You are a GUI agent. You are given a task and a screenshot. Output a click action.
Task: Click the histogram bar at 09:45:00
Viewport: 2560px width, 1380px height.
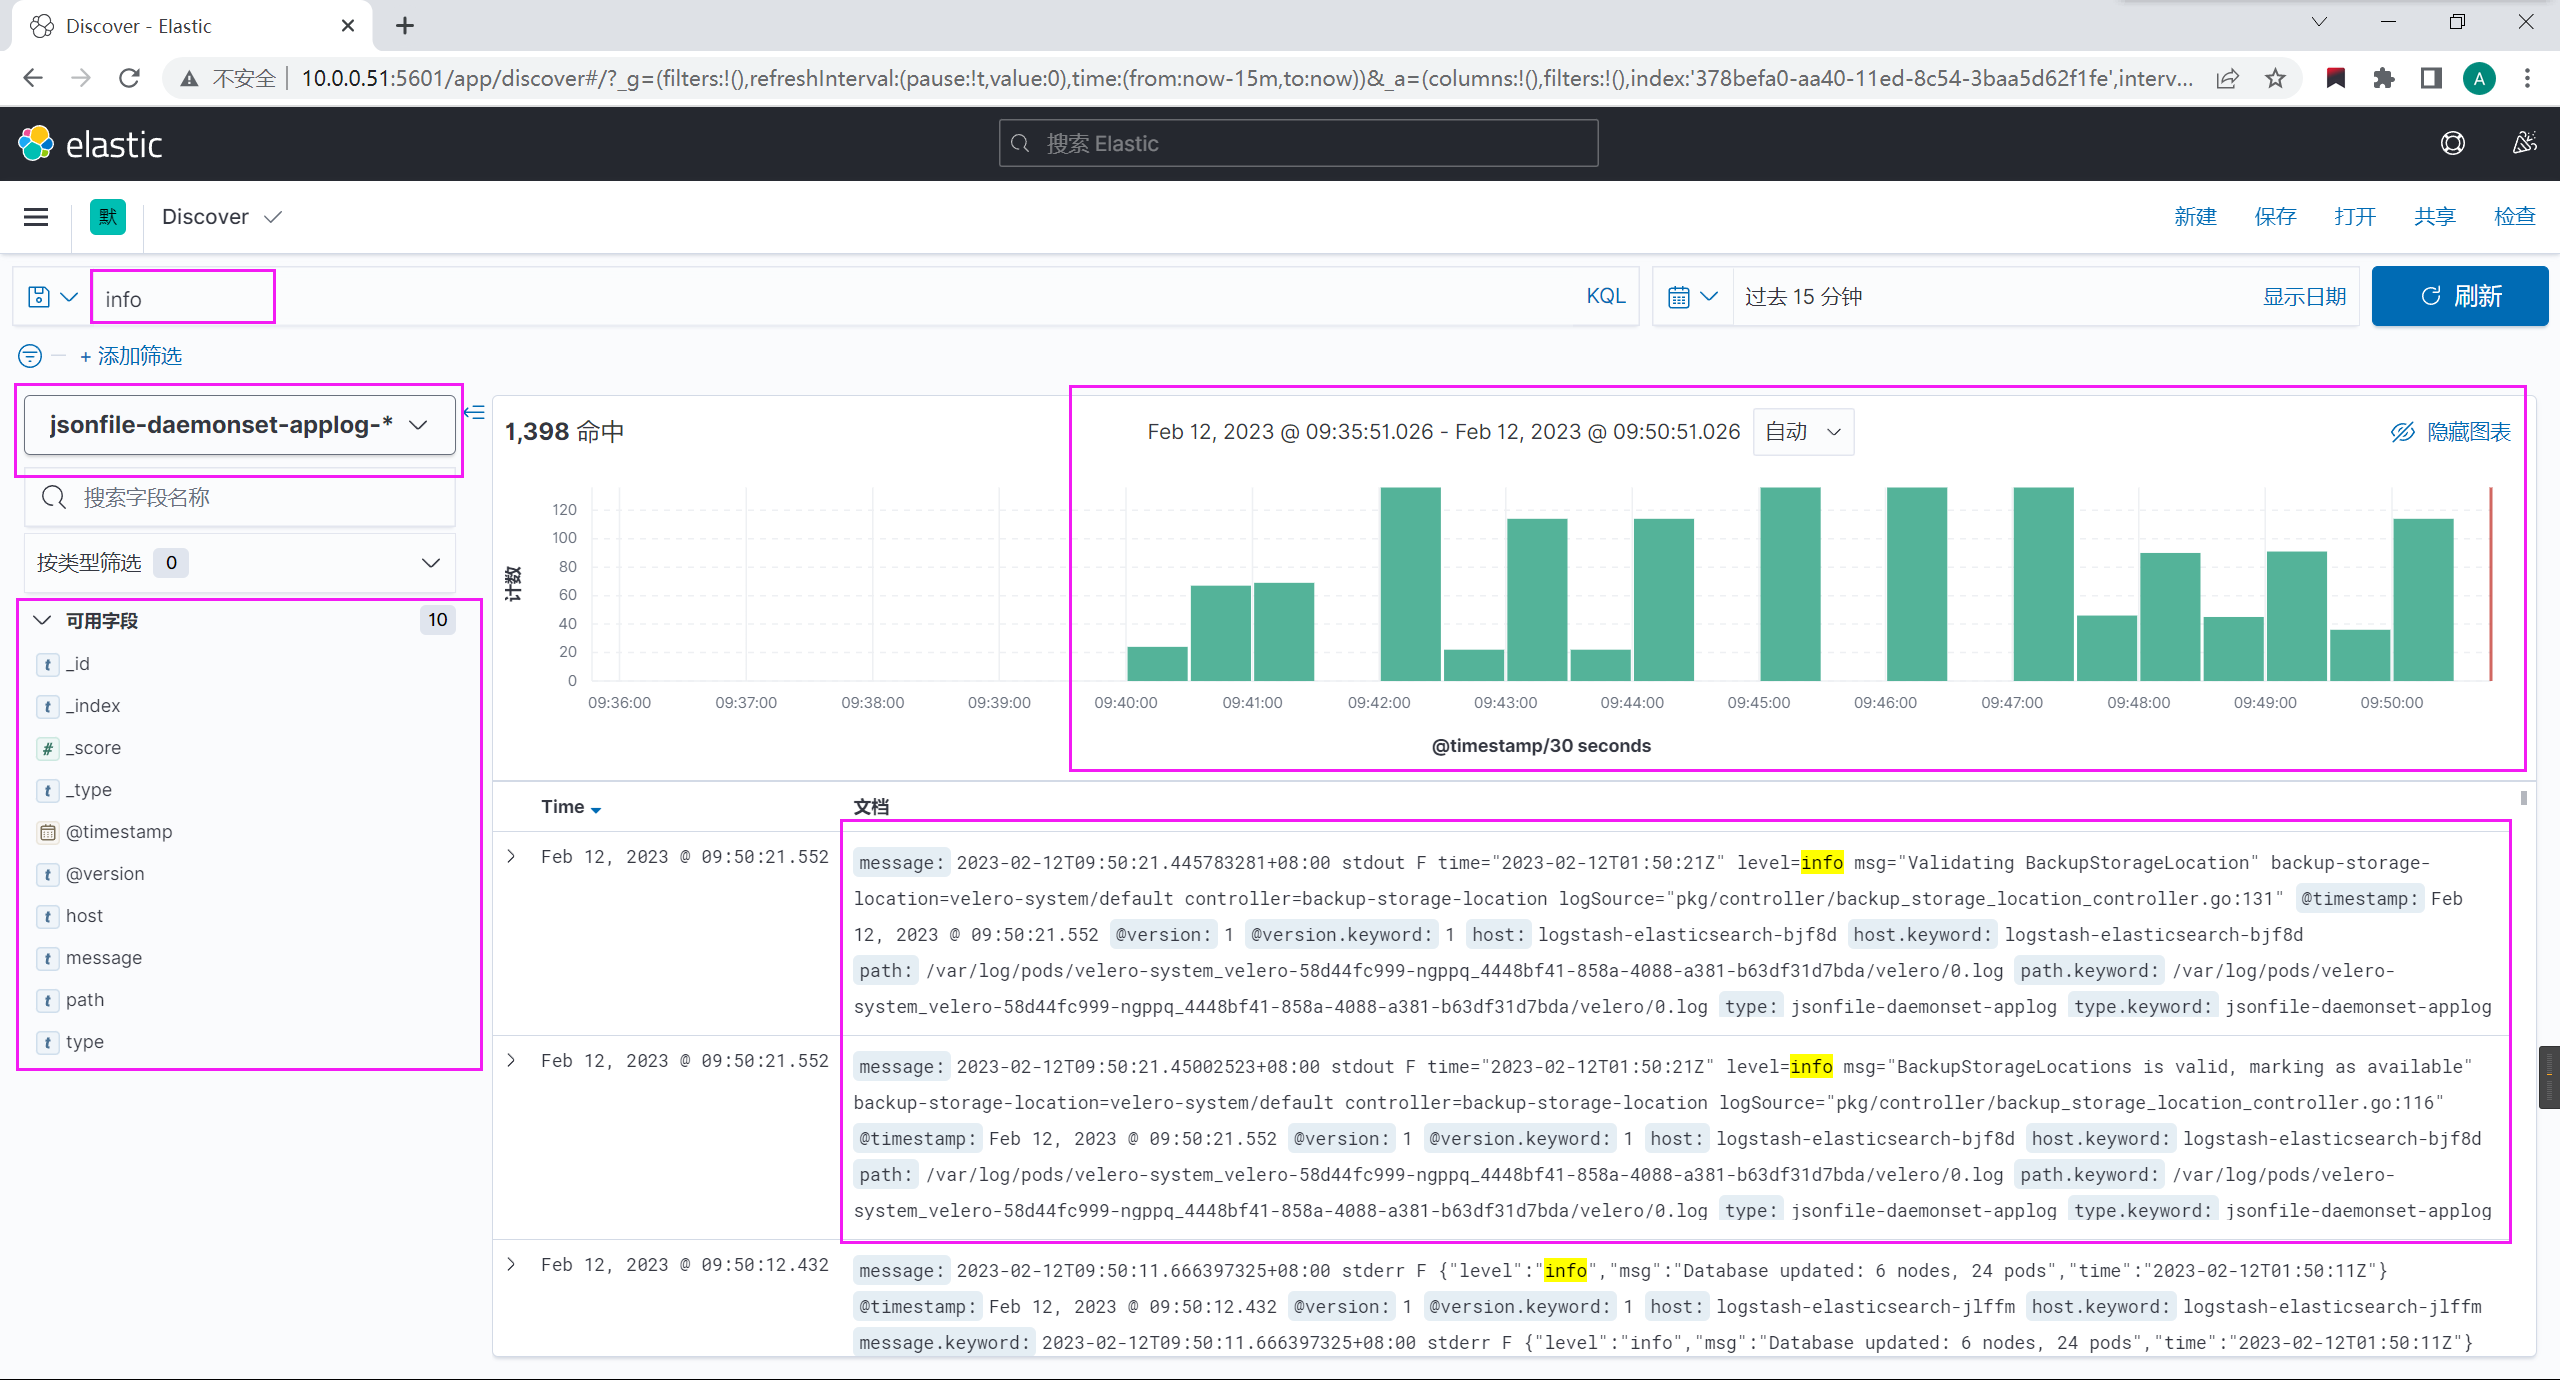coord(1790,584)
